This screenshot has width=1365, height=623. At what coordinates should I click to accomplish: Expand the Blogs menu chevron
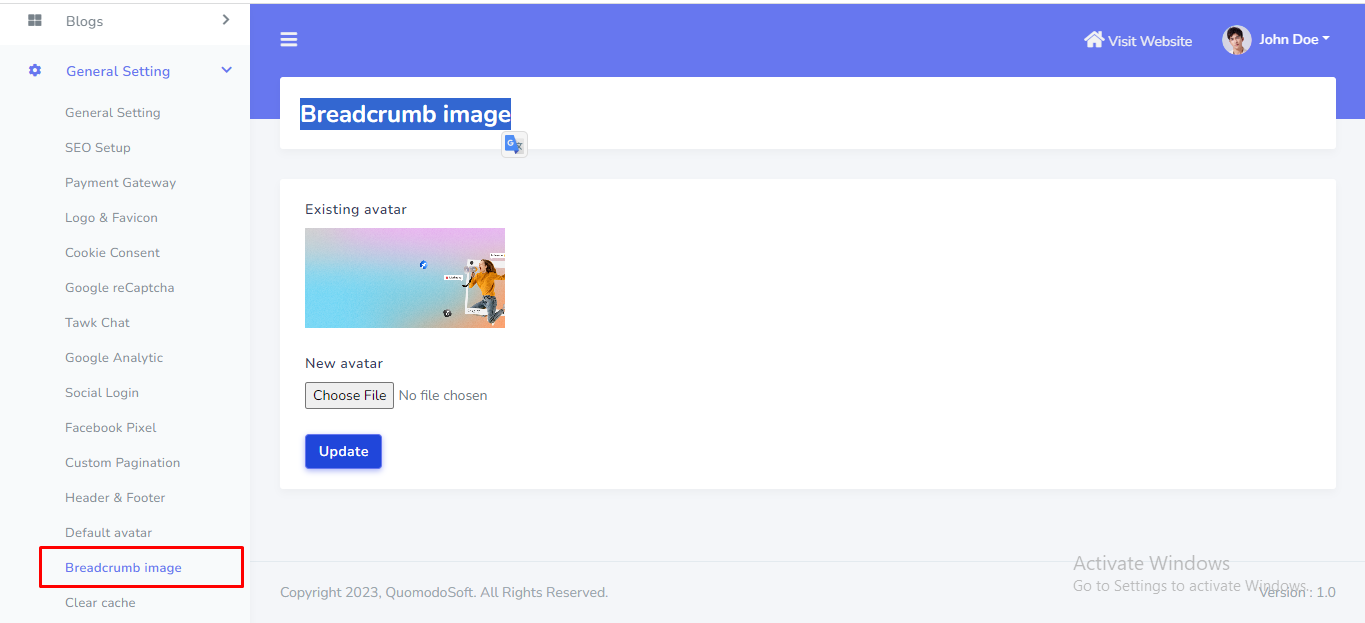pos(226,20)
